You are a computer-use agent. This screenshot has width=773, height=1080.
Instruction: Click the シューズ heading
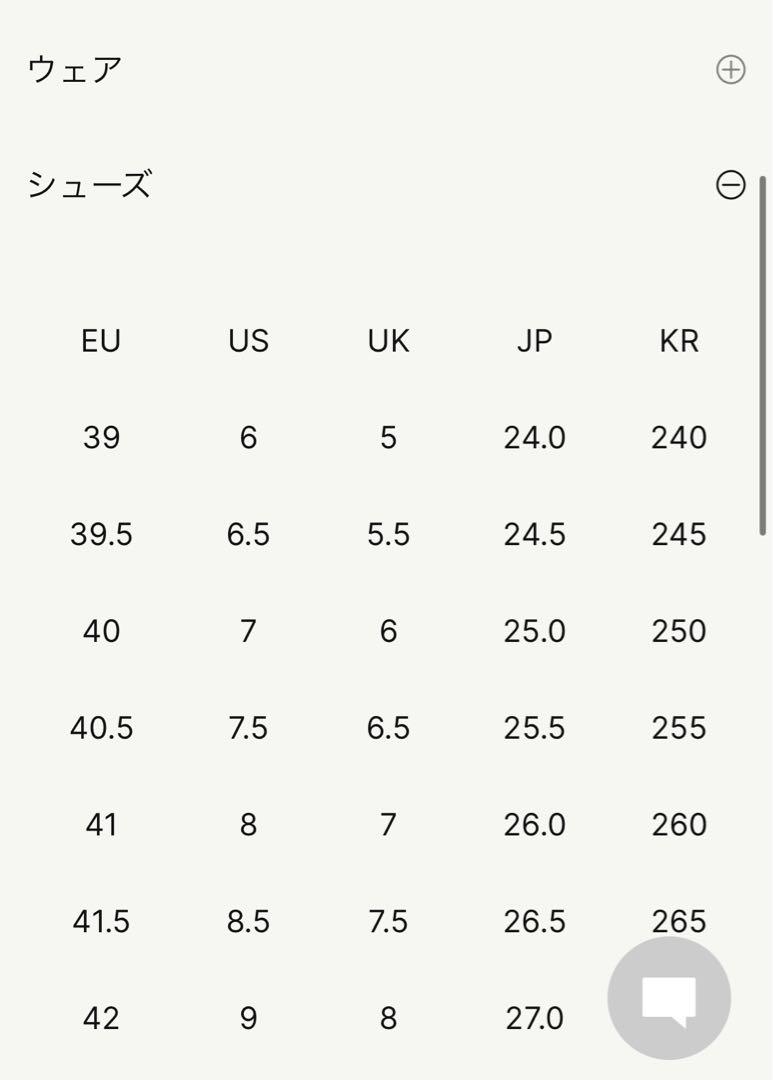[x=89, y=185]
